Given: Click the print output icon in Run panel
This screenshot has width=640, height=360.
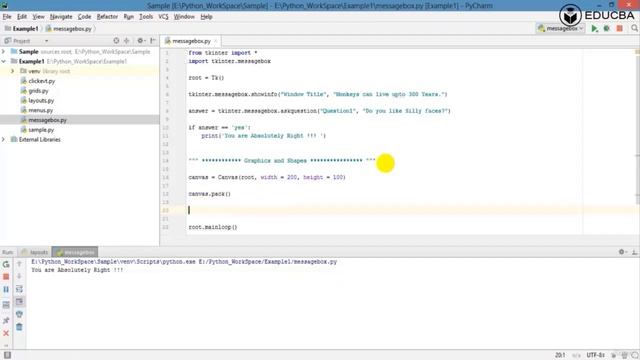Looking at the screenshot, I should click(x=19, y=315).
